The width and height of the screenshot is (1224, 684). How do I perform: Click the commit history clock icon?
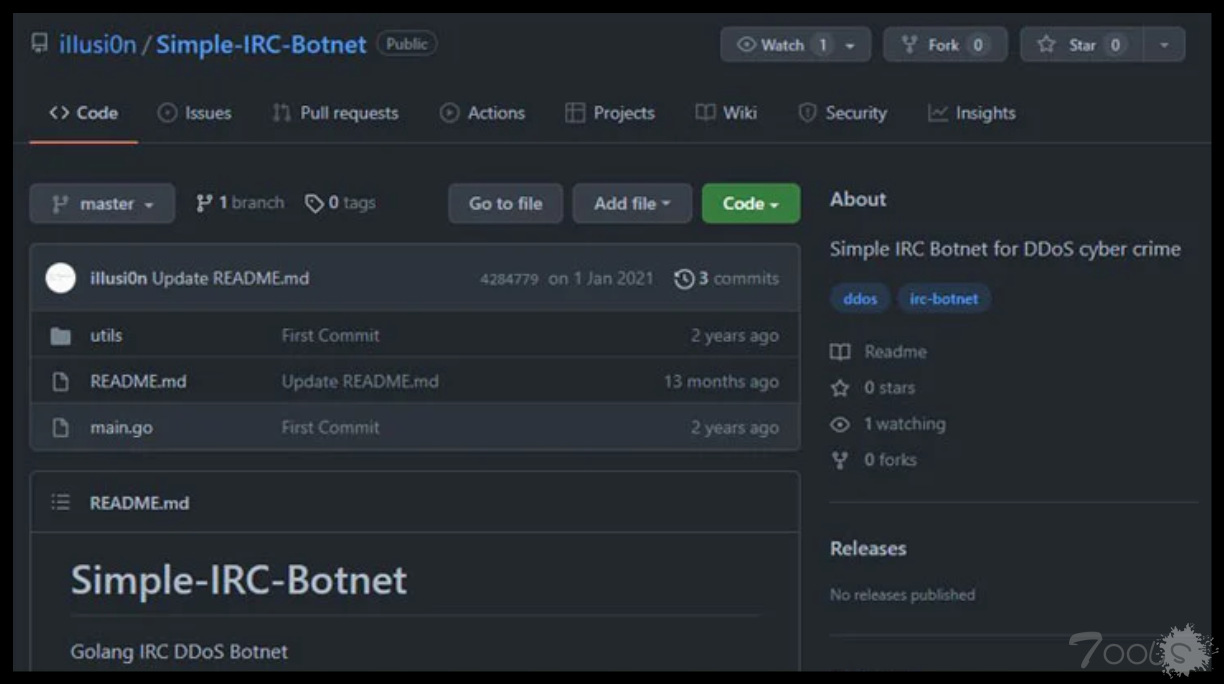point(684,279)
